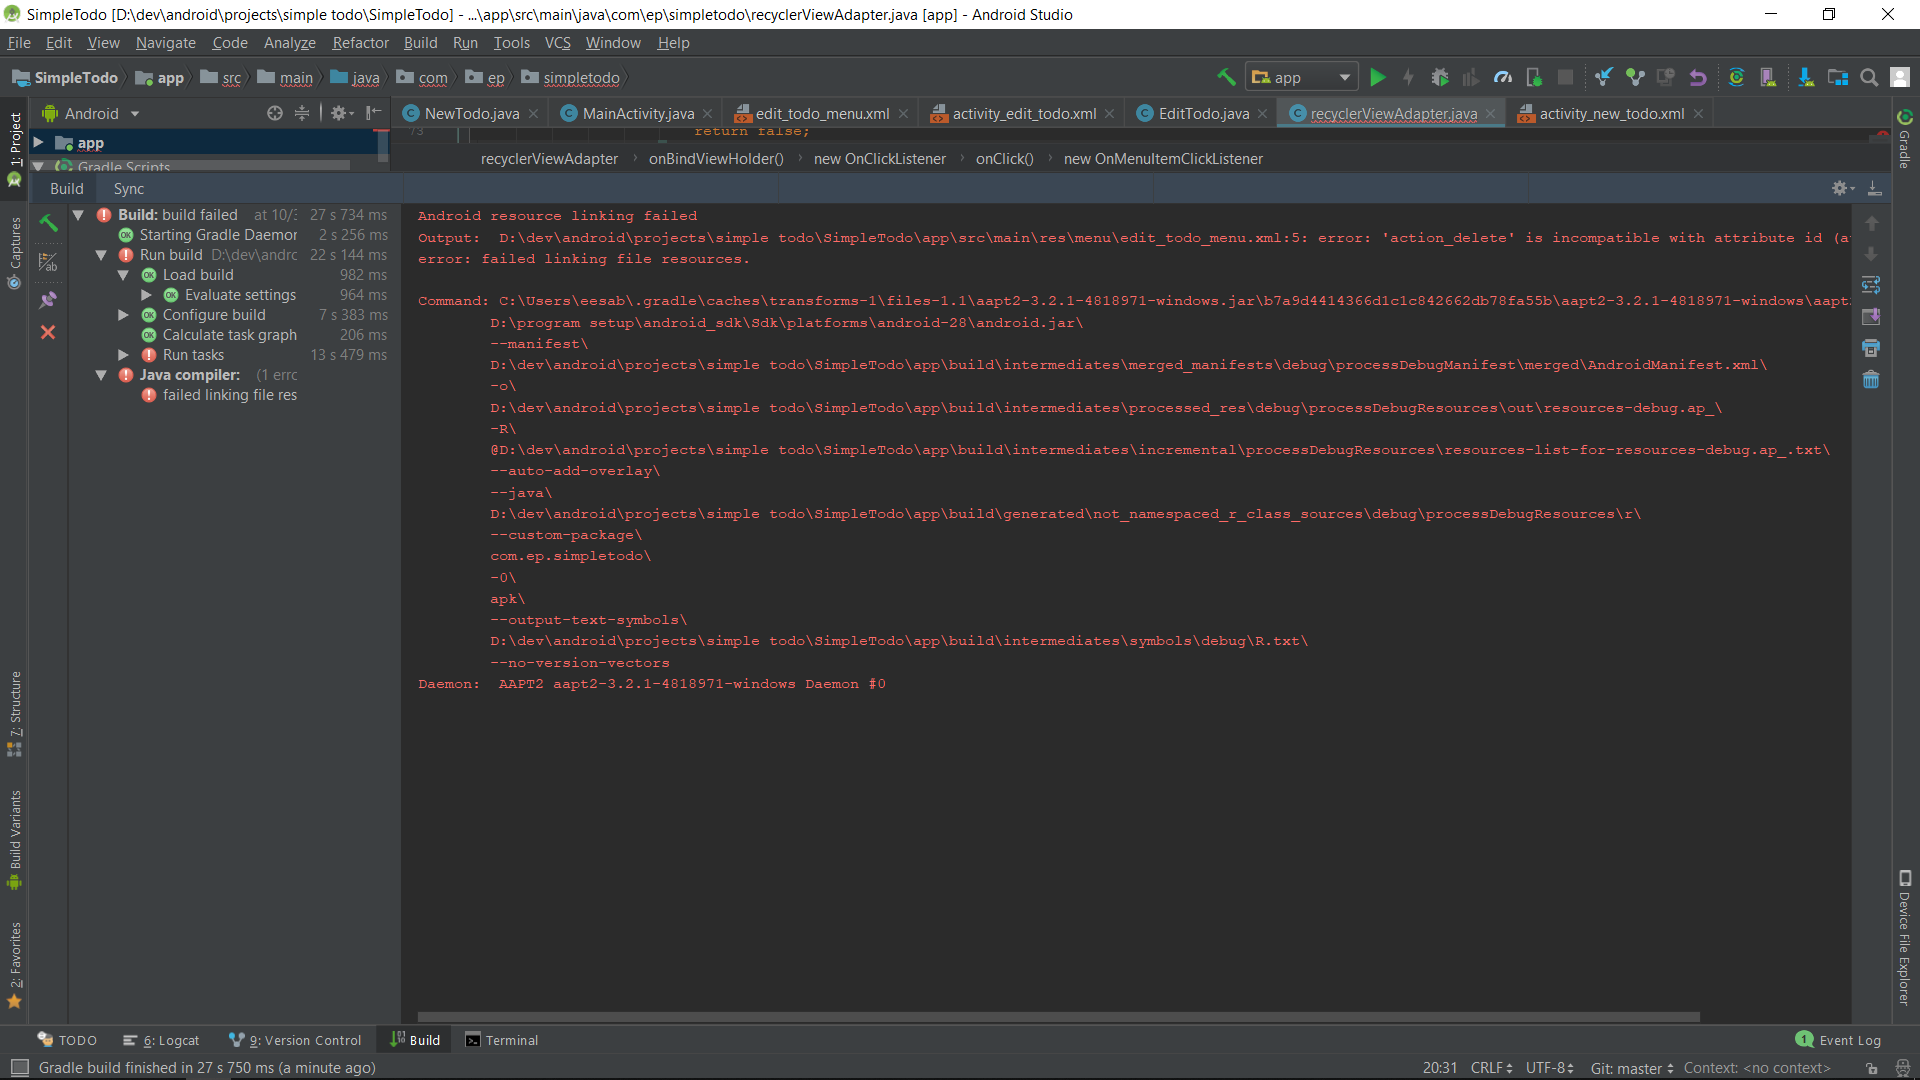
Task: Click Sync Project with Gradle Files icon
Action: [1736, 78]
